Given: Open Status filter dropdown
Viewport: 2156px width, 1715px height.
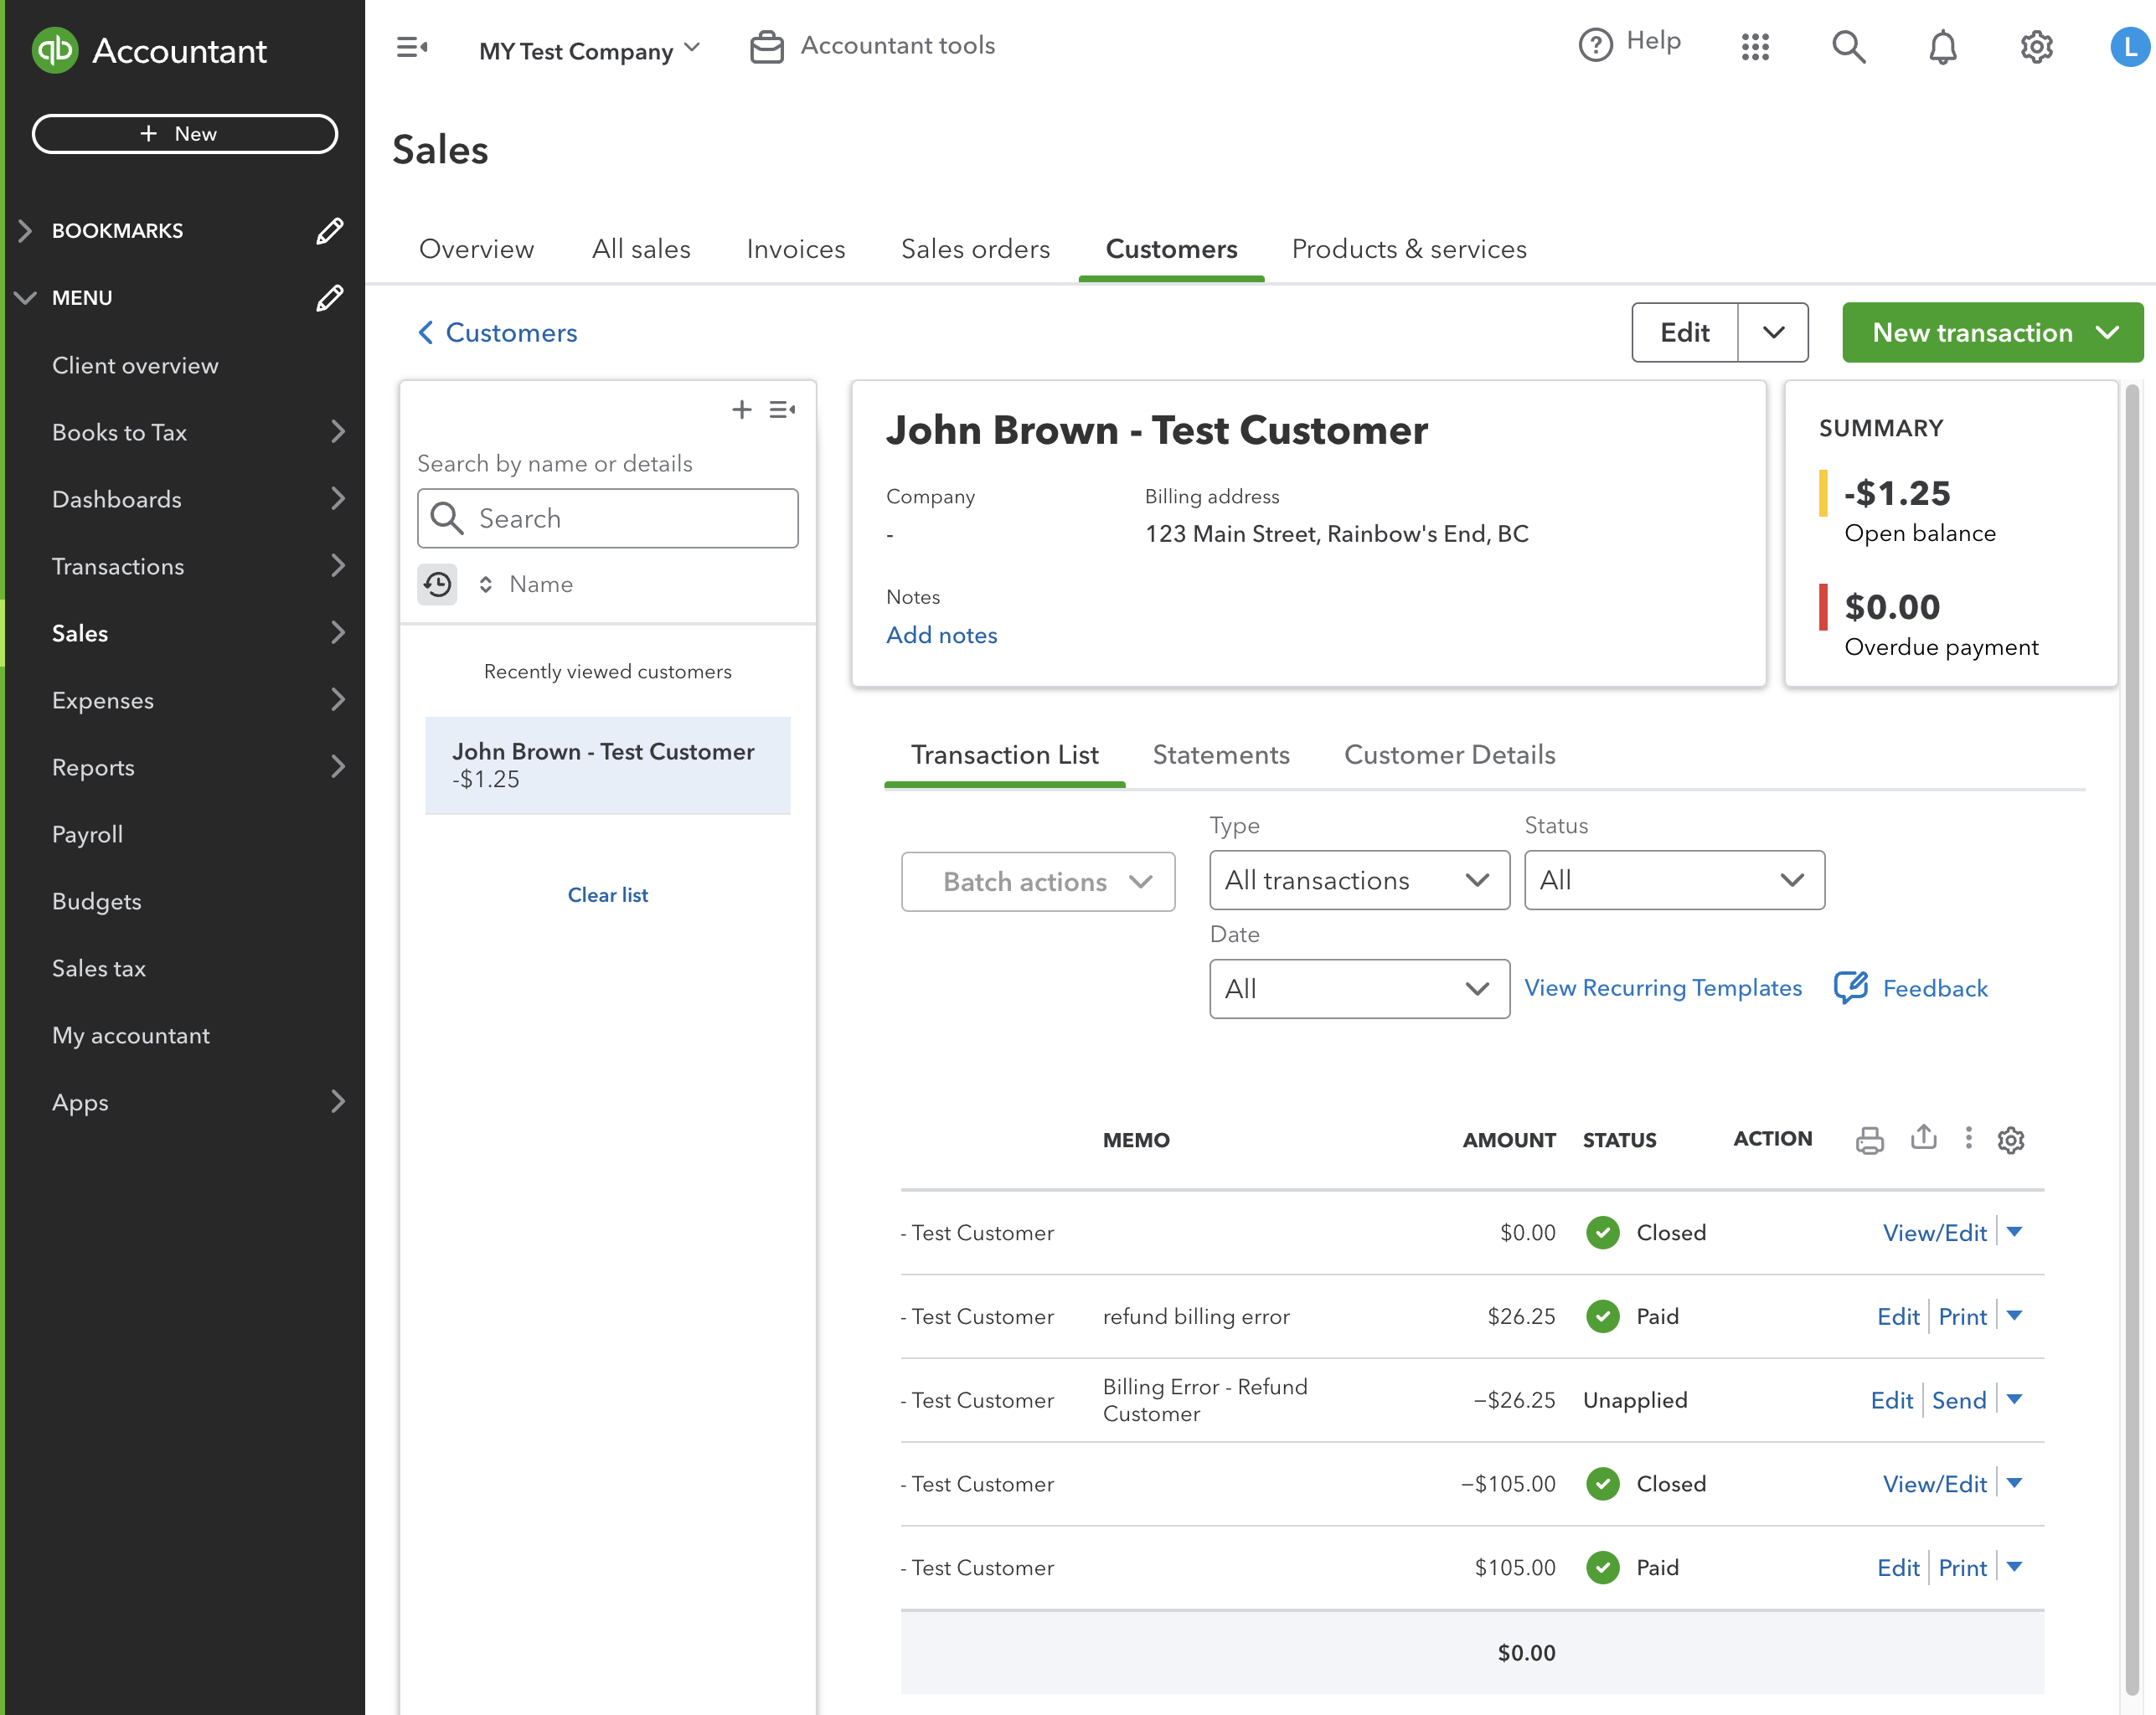Looking at the screenshot, I should [1674, 880].
